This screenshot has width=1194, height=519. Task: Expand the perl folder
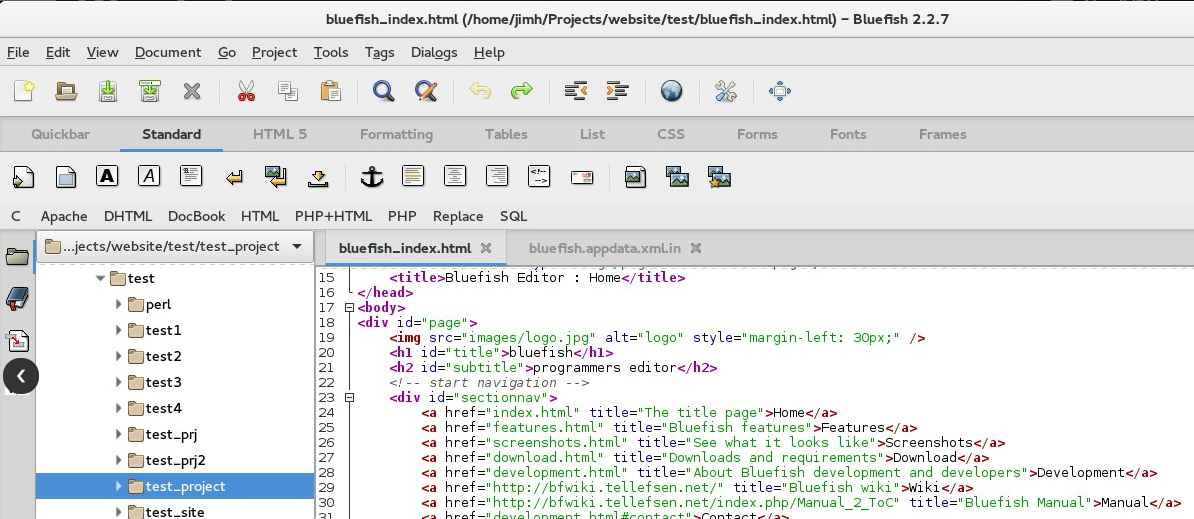click(119, 304)
